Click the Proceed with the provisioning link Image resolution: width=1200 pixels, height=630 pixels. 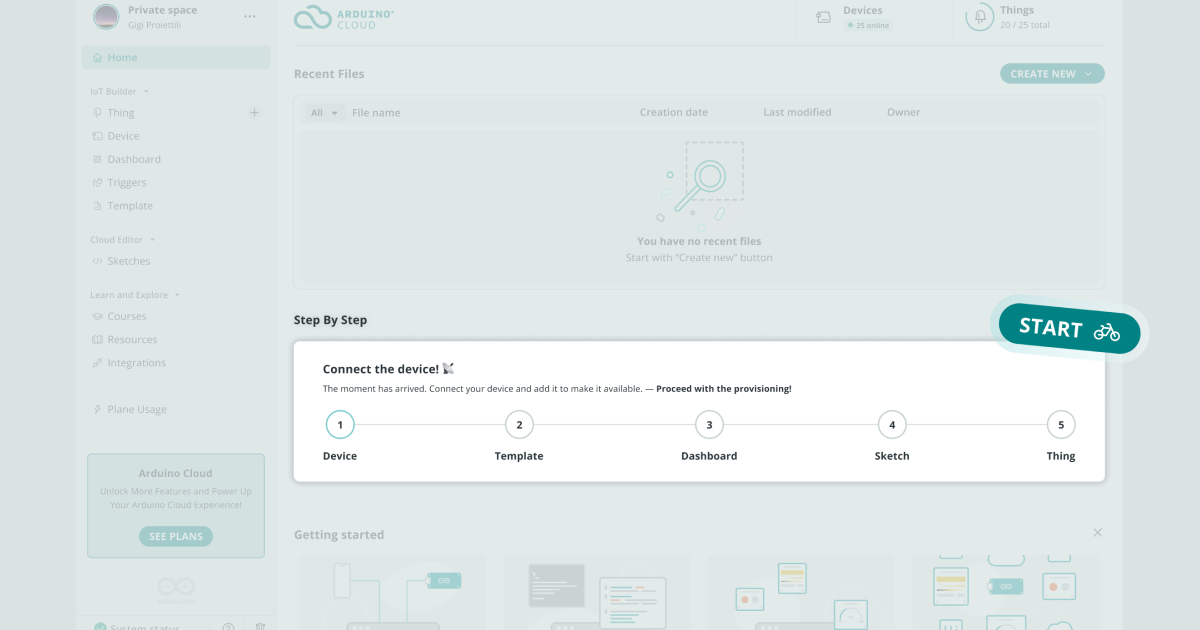point(724,389)
